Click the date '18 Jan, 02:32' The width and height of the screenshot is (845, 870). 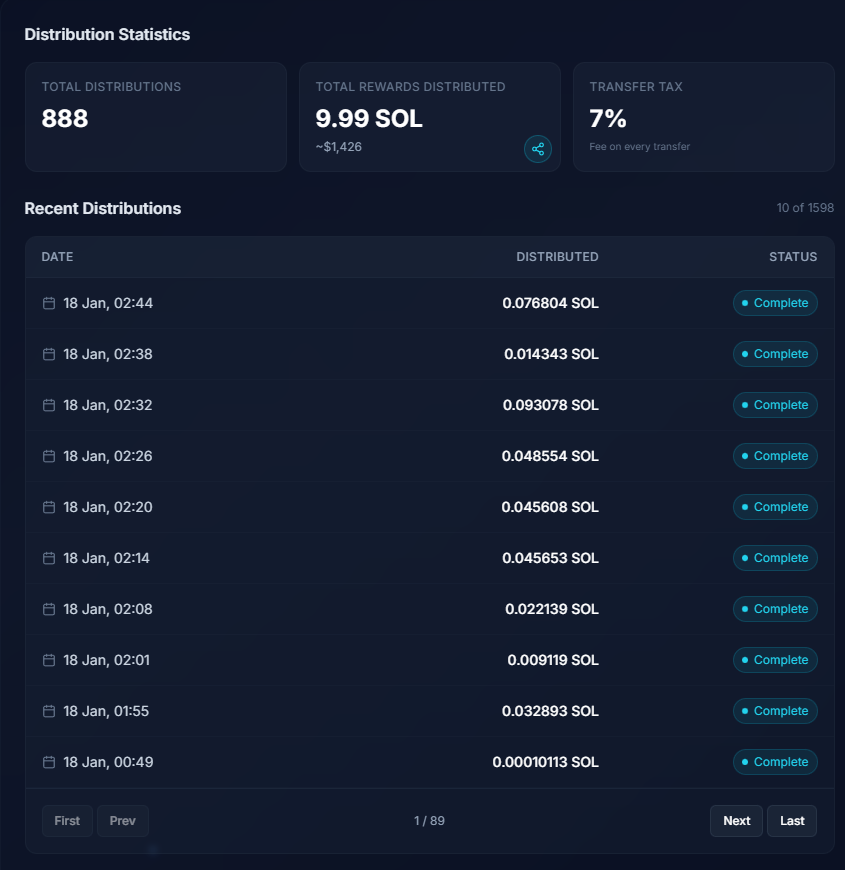click(108, 405)
